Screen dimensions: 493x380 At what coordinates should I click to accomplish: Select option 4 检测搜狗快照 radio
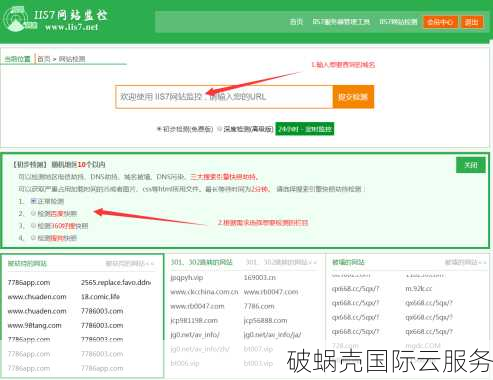[33, 238]
